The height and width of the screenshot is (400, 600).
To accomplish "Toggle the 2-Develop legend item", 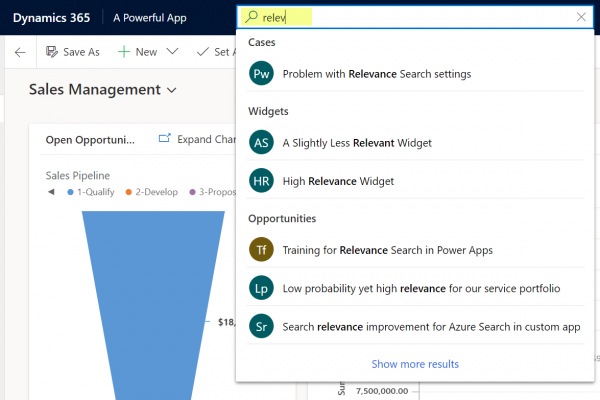I will point(152,192).
